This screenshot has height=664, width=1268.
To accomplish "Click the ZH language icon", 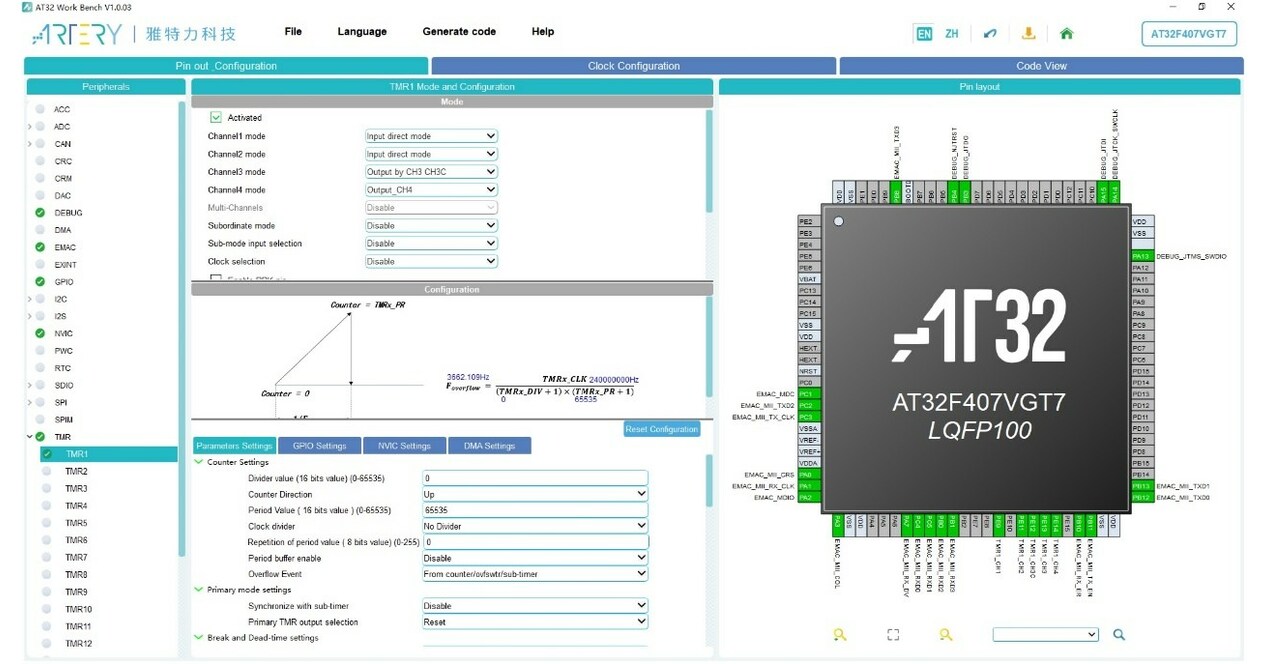I will pos(951,33).
